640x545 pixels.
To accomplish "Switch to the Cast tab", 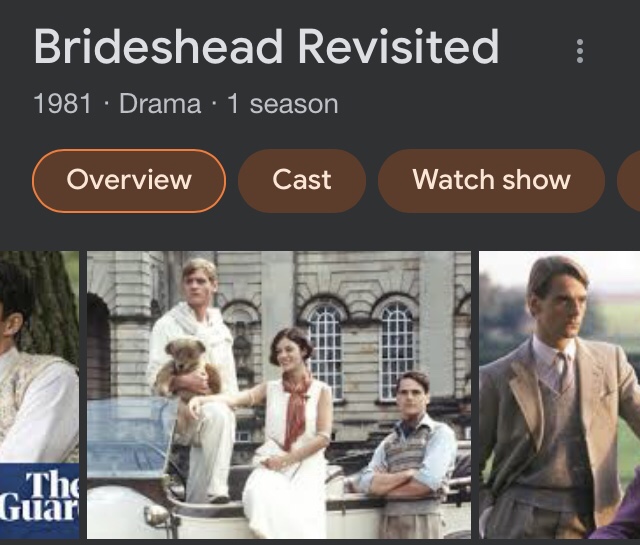I will (x=302, y=180).
